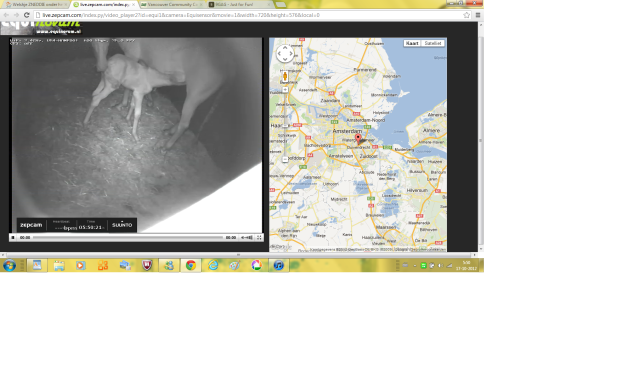Zoom in the map with plus button

pos(285,90)
